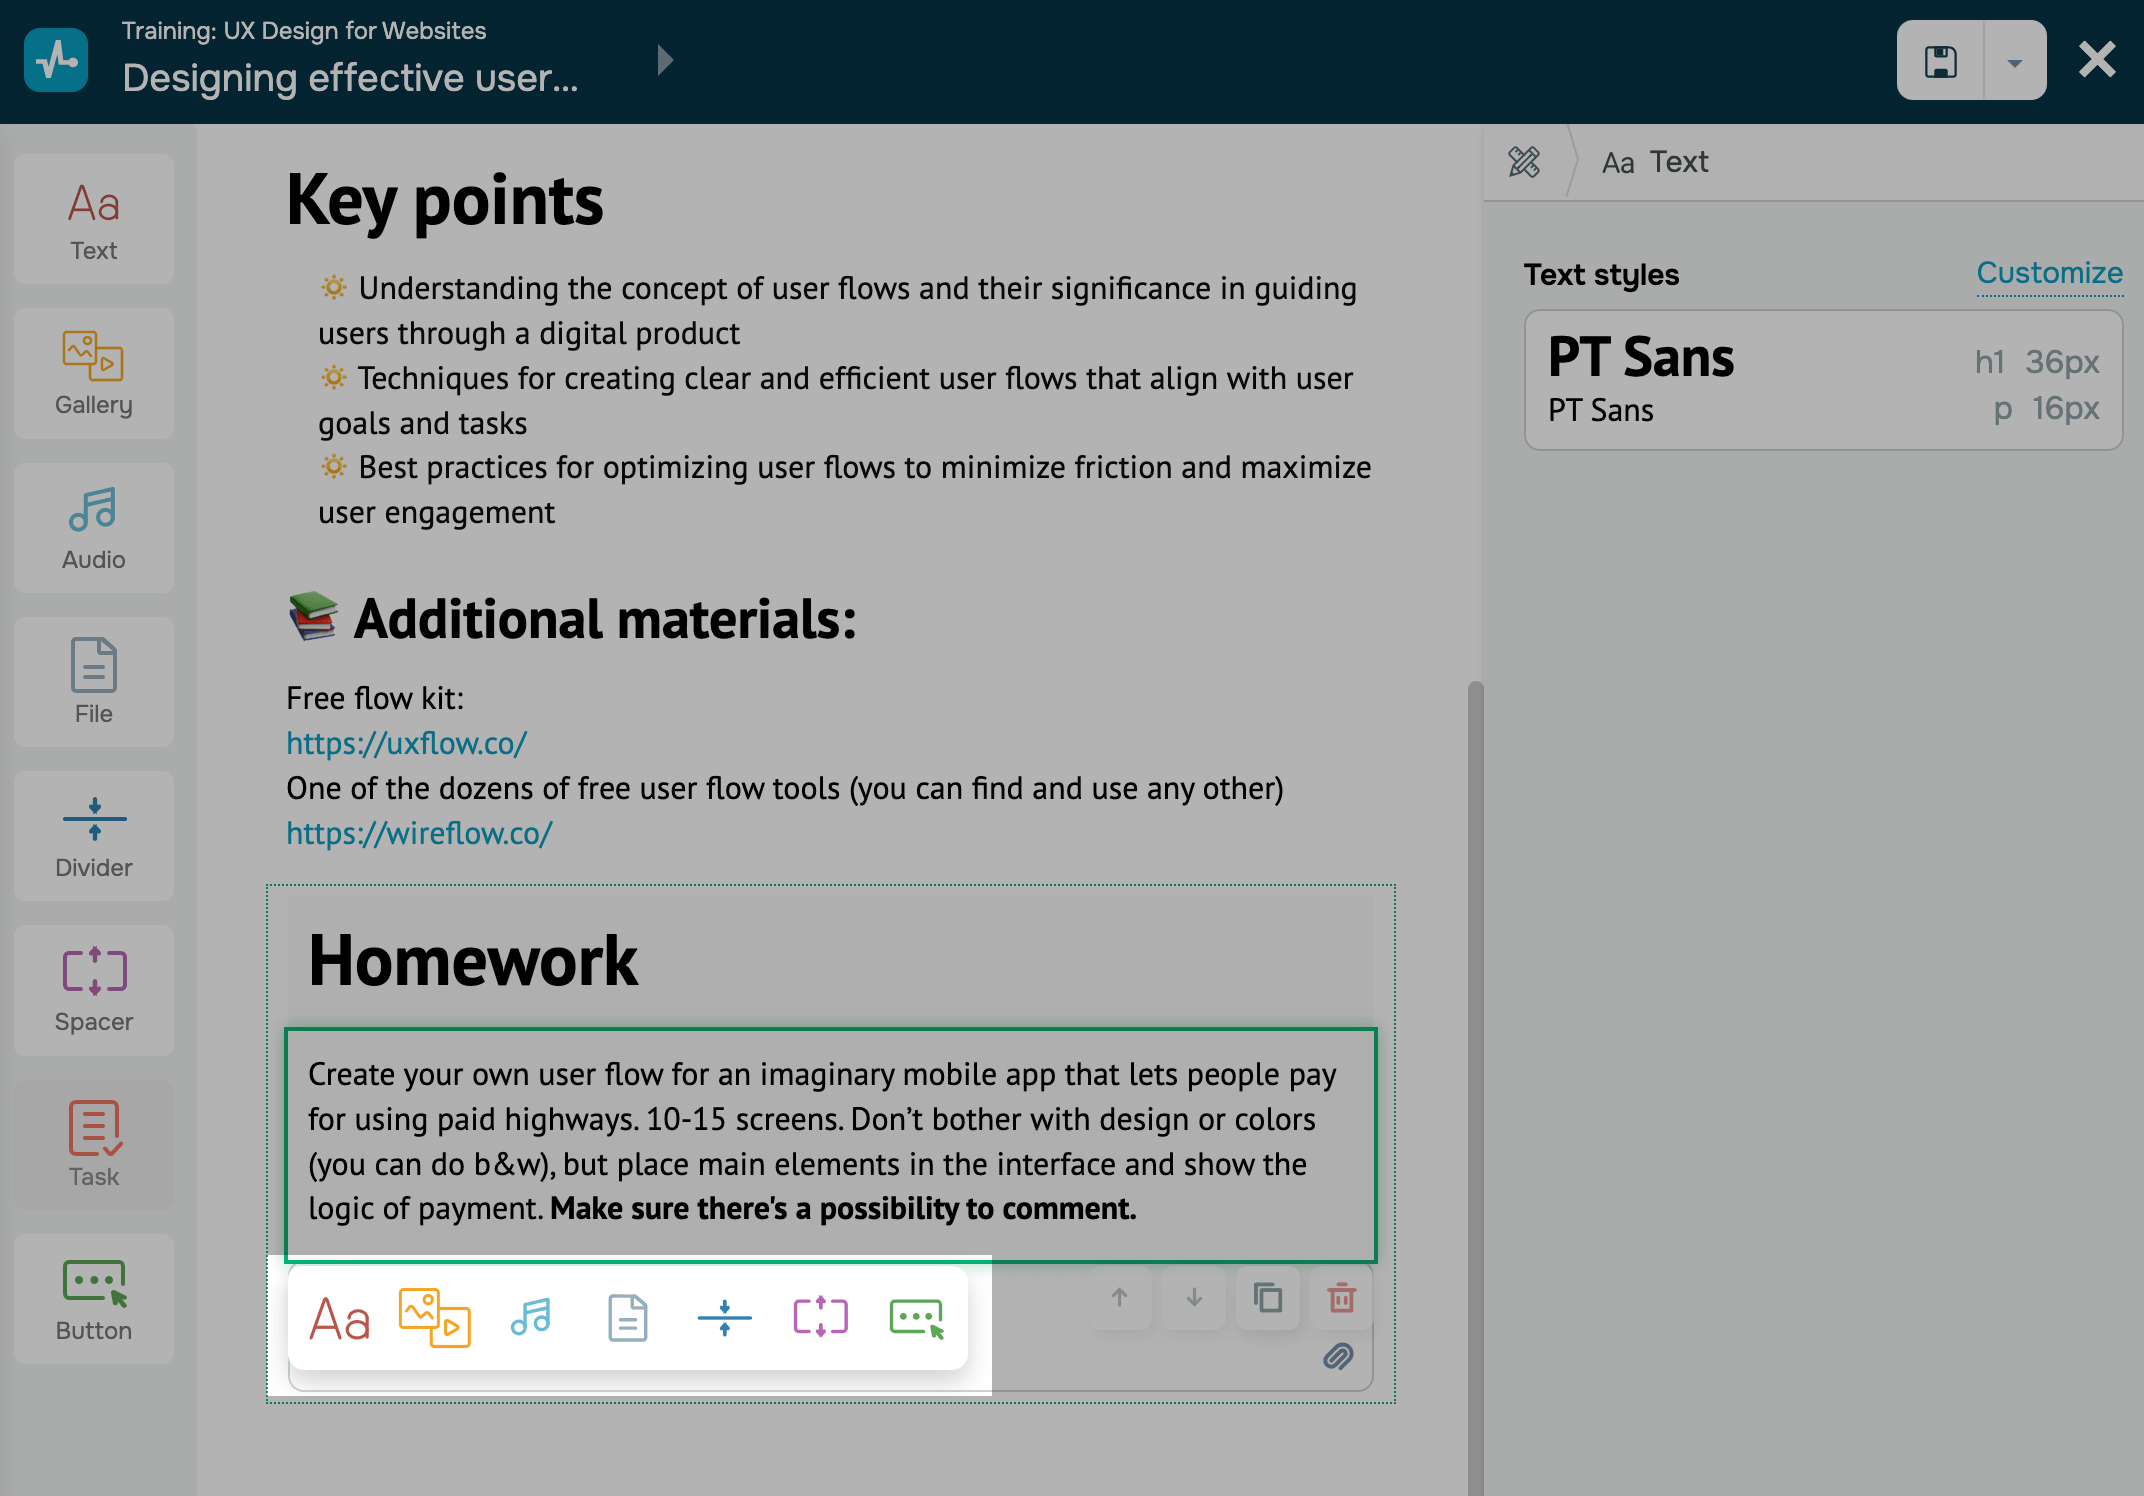Click the design tools breadcrumb icon

pyautogui.click(x=1524, y=162)
